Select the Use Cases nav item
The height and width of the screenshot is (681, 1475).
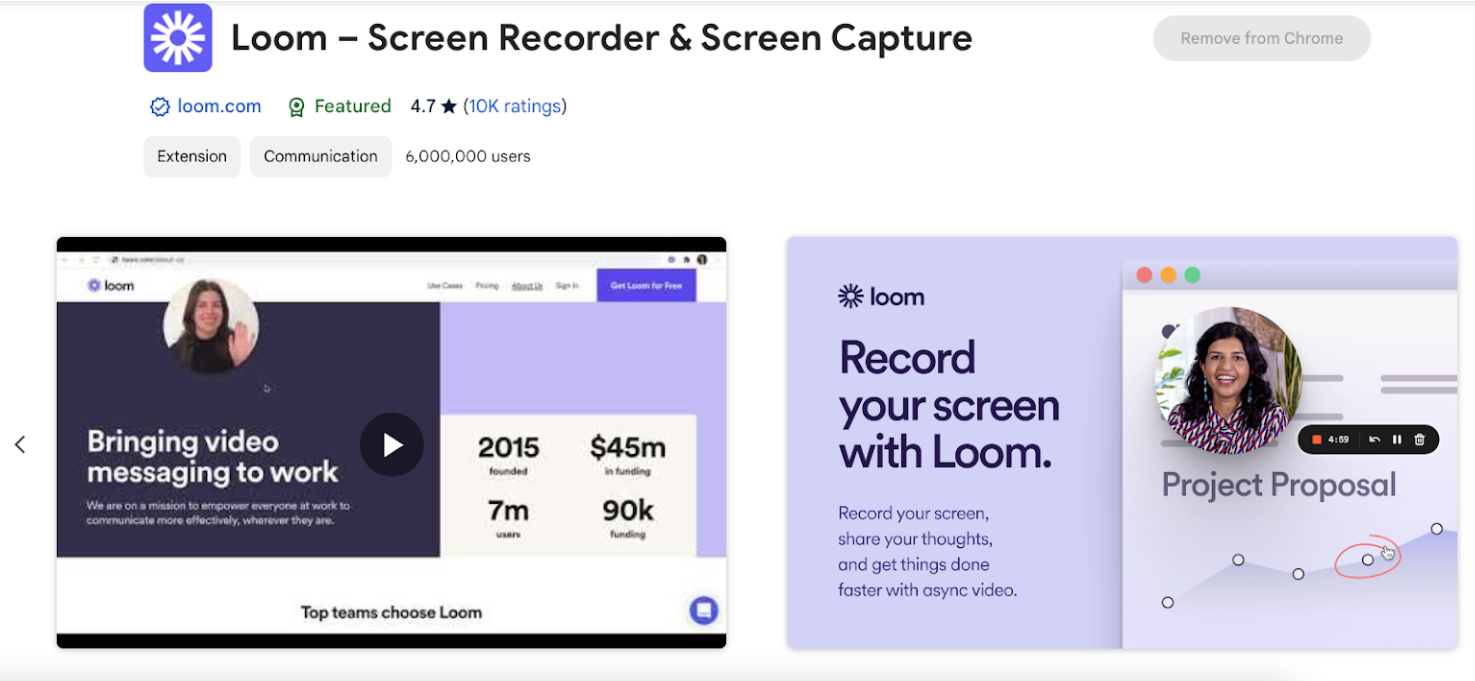[x=444, y=285]
